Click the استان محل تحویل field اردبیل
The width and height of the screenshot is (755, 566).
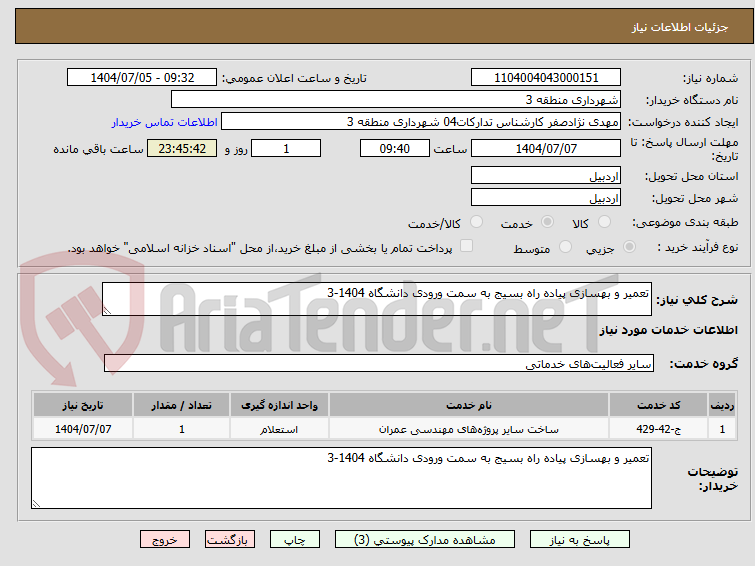tap(546, 175)
